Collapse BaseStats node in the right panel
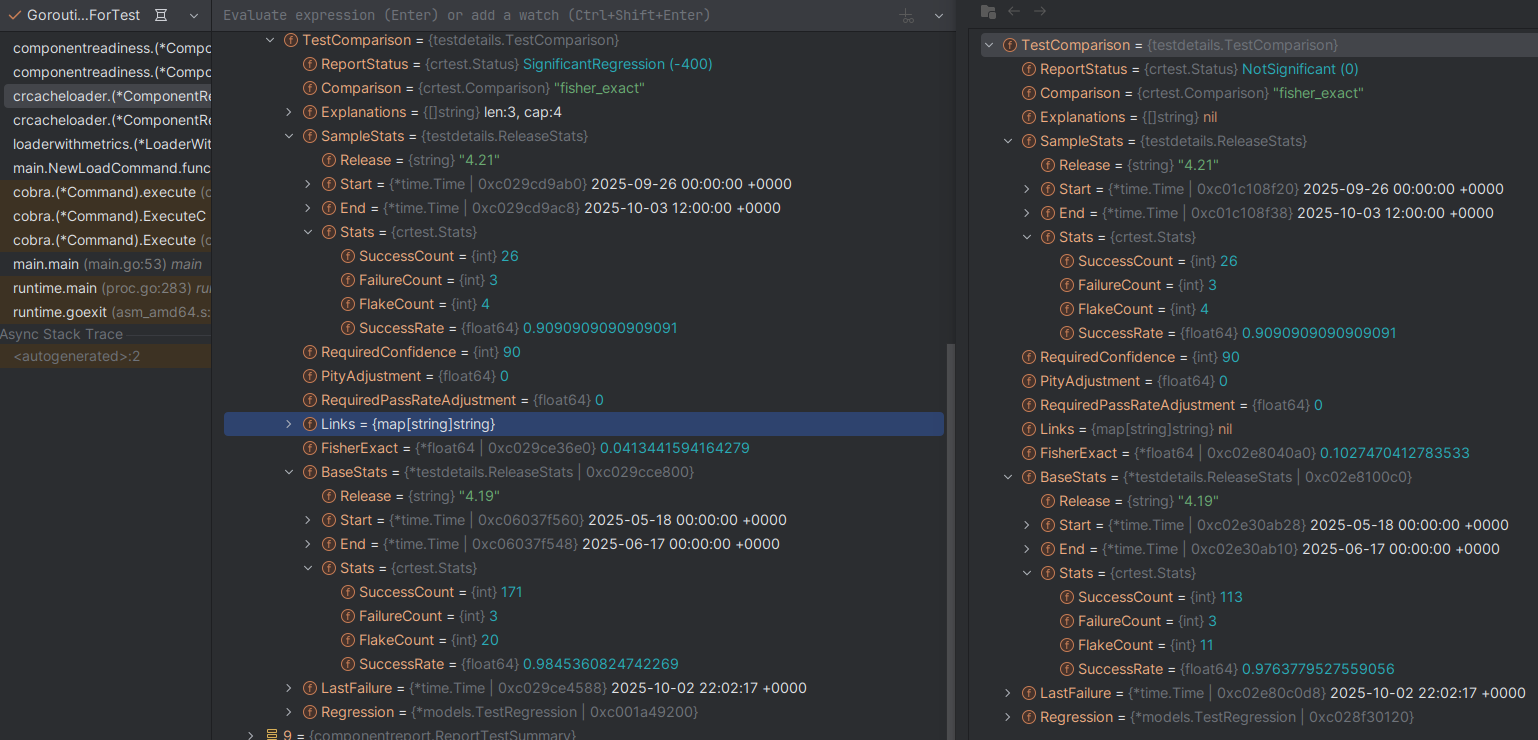Viewport: 1538px width, 740px height. click(1008, 477)
